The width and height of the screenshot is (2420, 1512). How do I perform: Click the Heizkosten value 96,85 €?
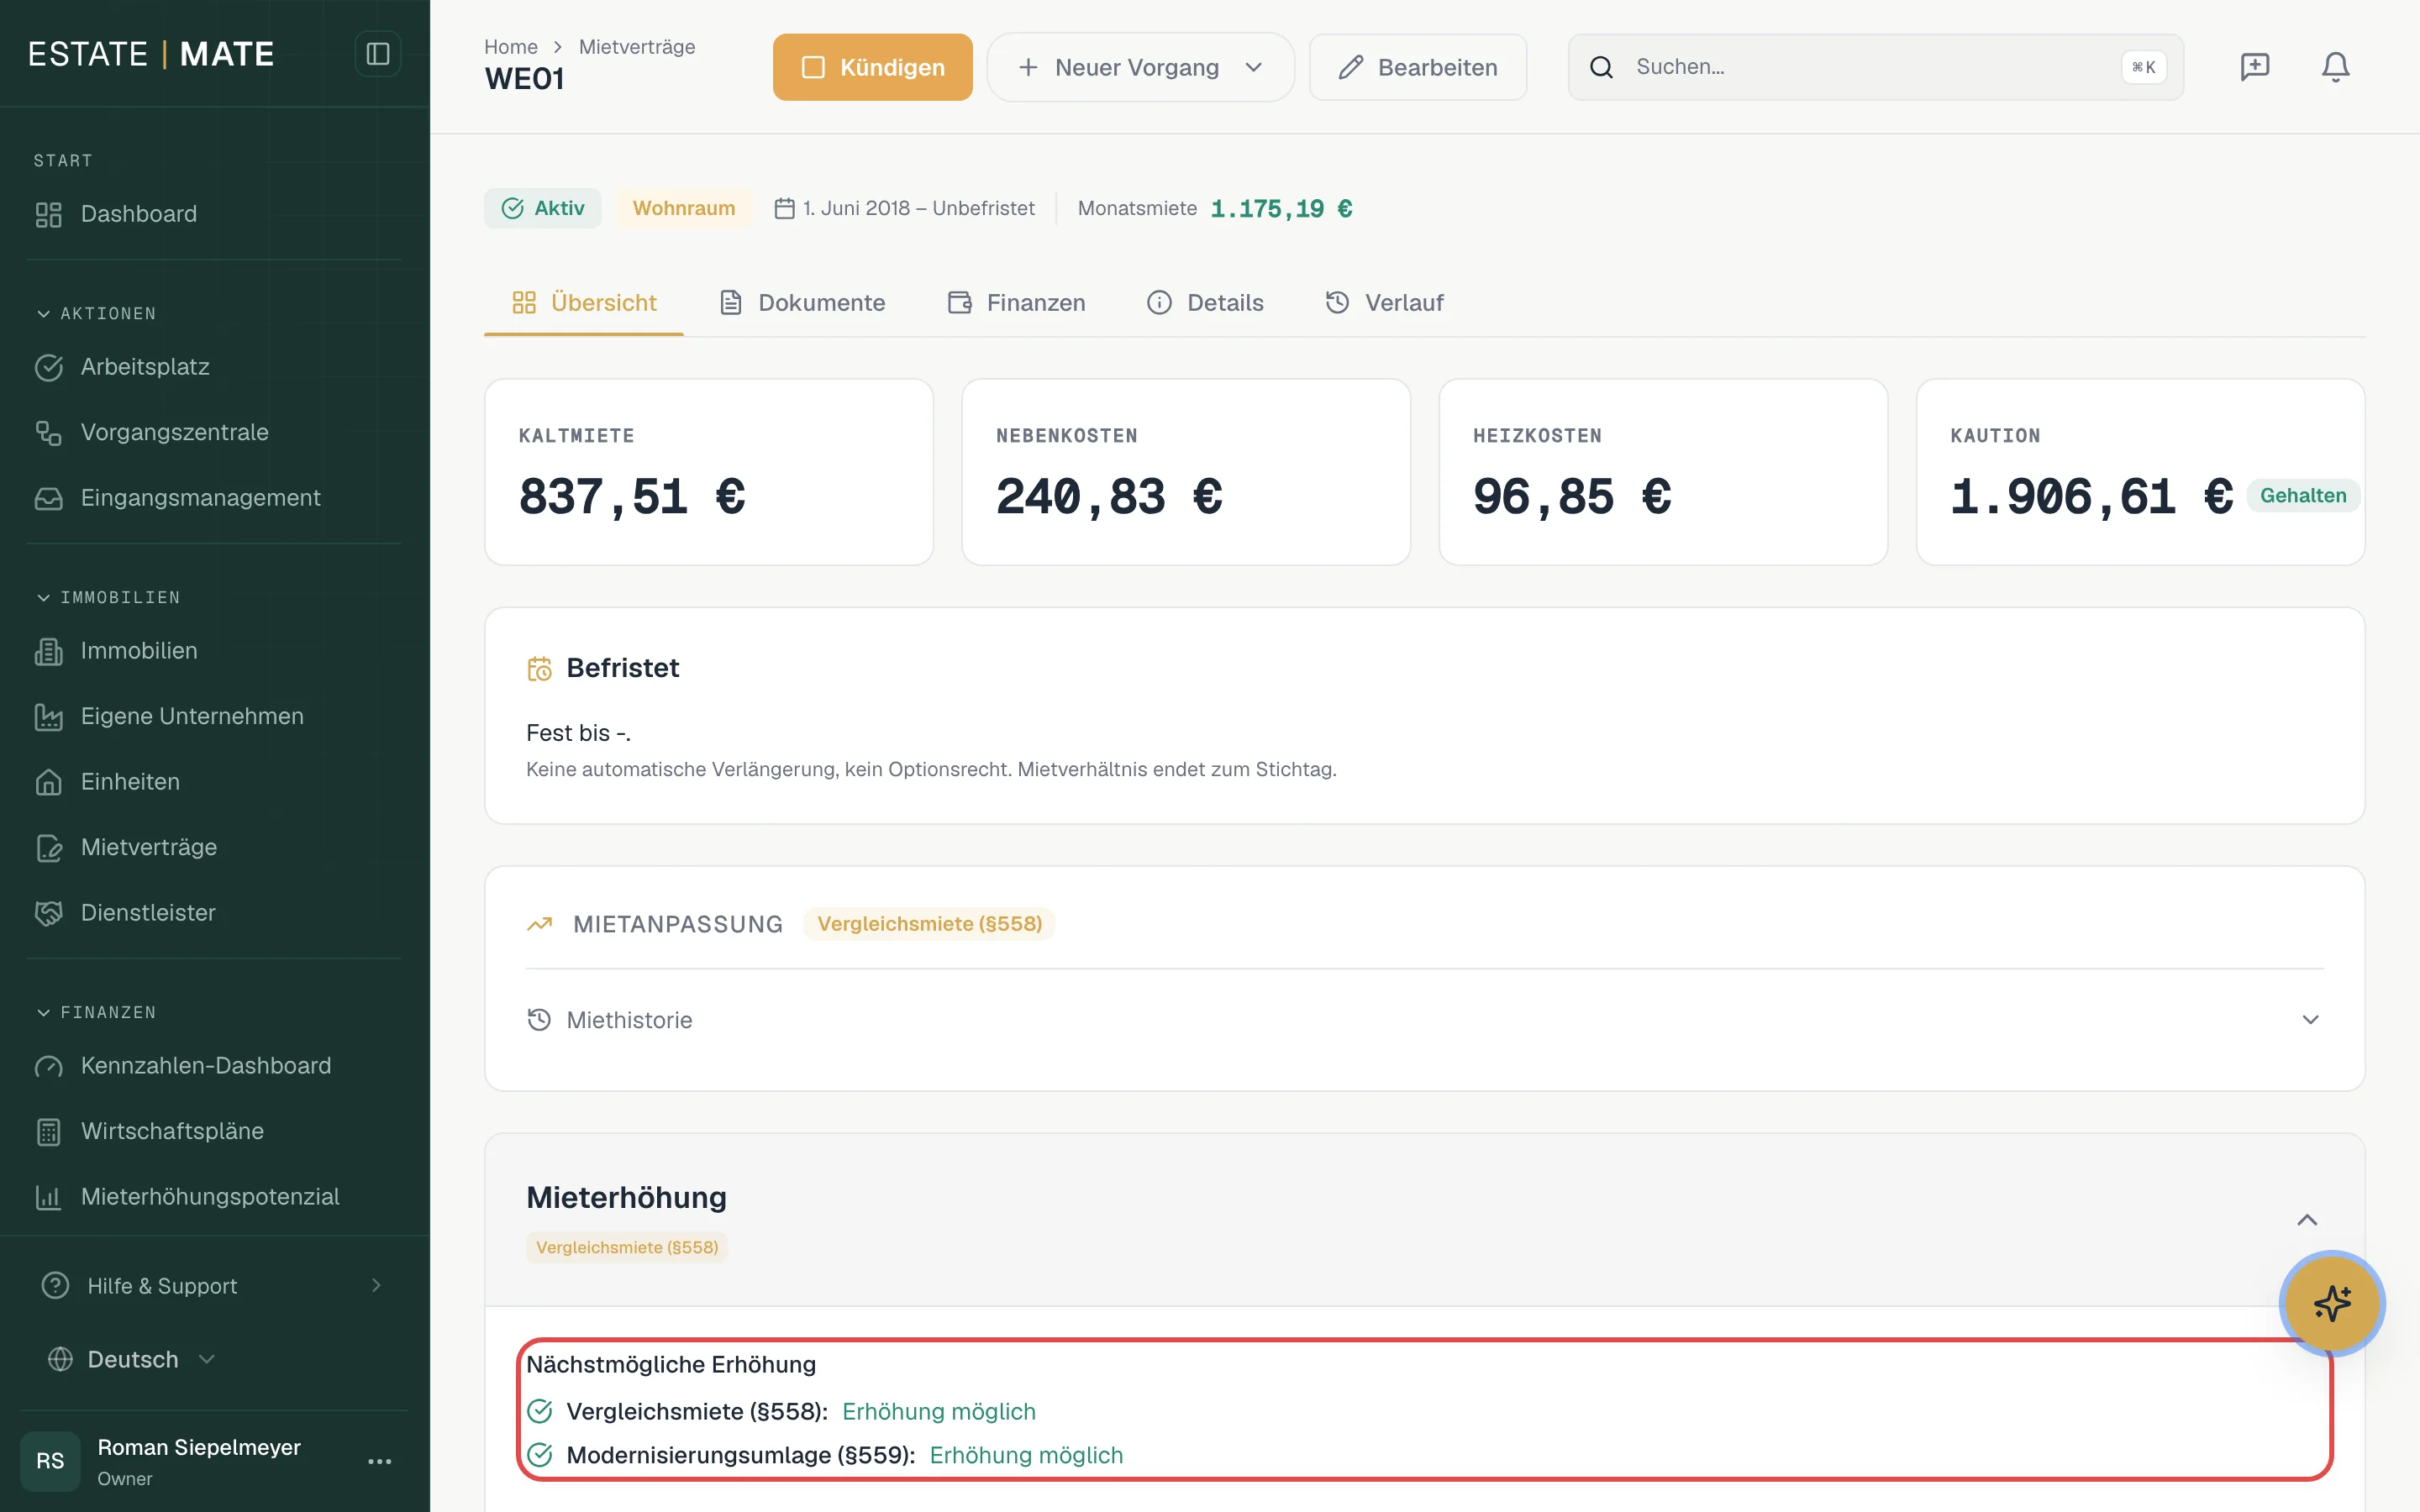point(1572,497)
